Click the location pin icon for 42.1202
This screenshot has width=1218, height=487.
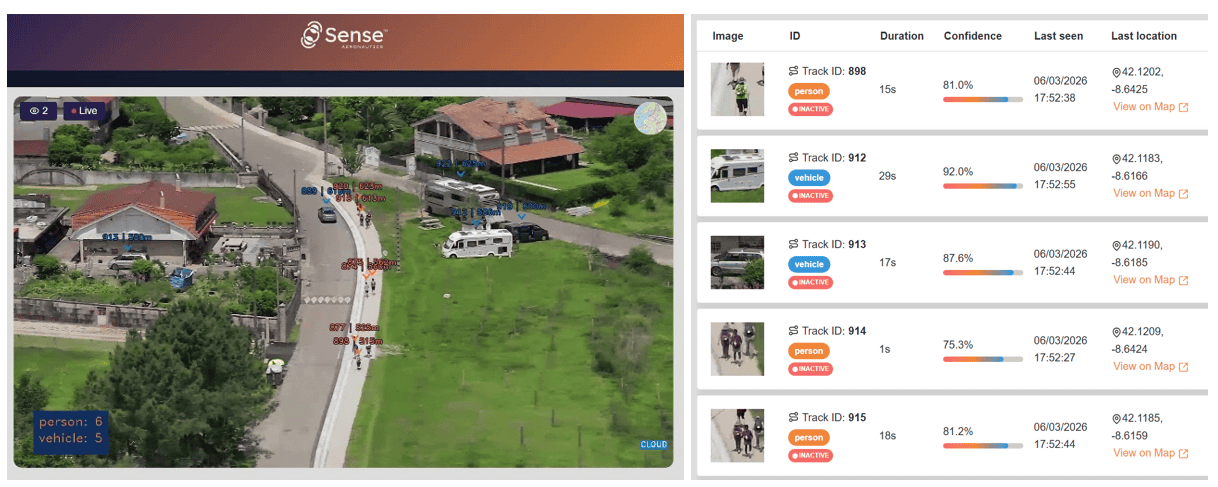click(1117, 72)
